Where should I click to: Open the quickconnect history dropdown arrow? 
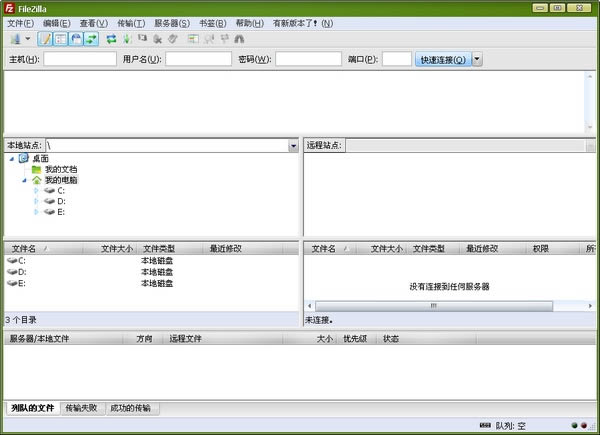point(477,59)
